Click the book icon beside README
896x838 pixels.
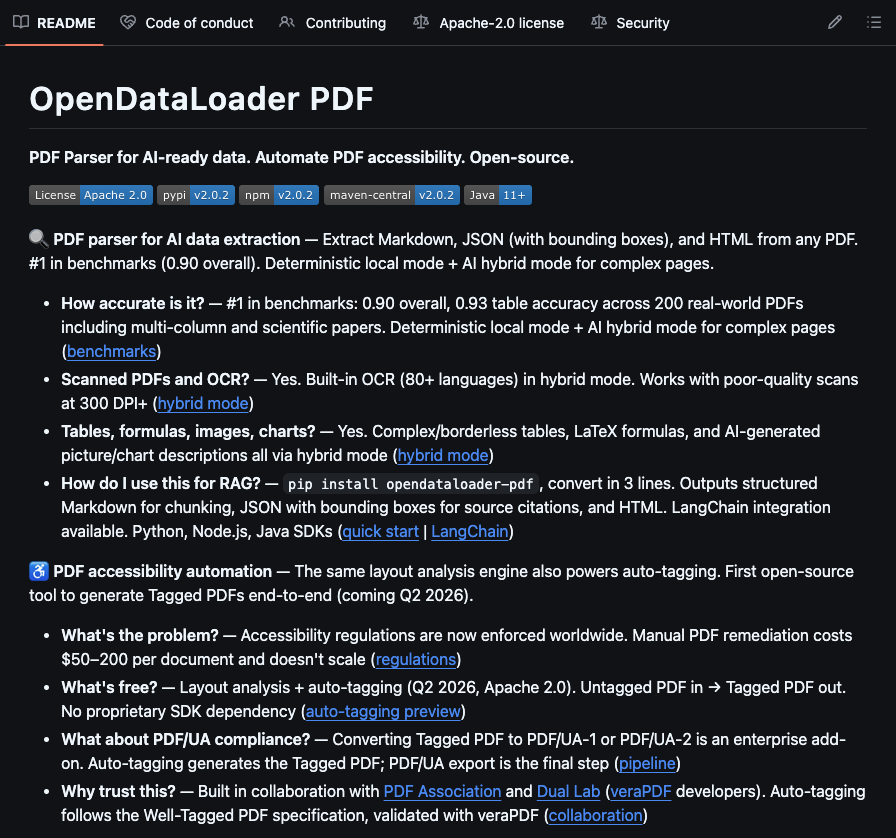click(x=21, y=22)
